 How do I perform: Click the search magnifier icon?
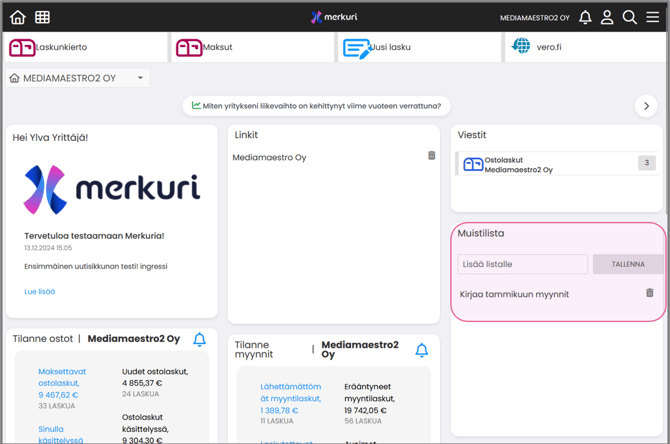[630, 17]
